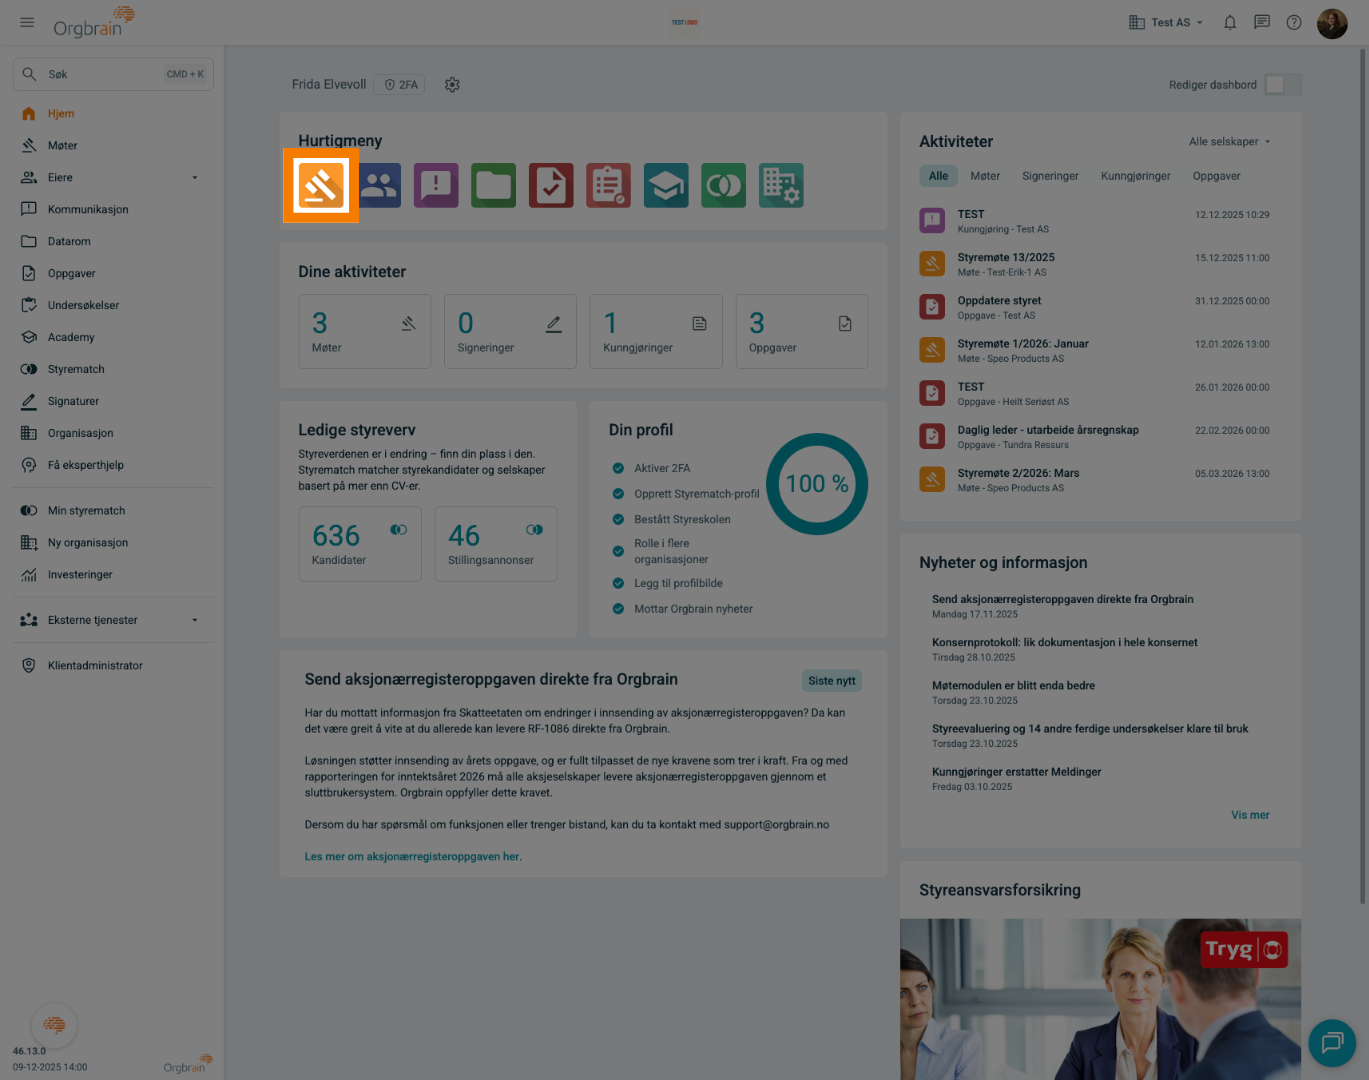Open the Styrematch overlapping circles shortcut icon
The width and height of the screenshot is (1369, 1080).
723,186
